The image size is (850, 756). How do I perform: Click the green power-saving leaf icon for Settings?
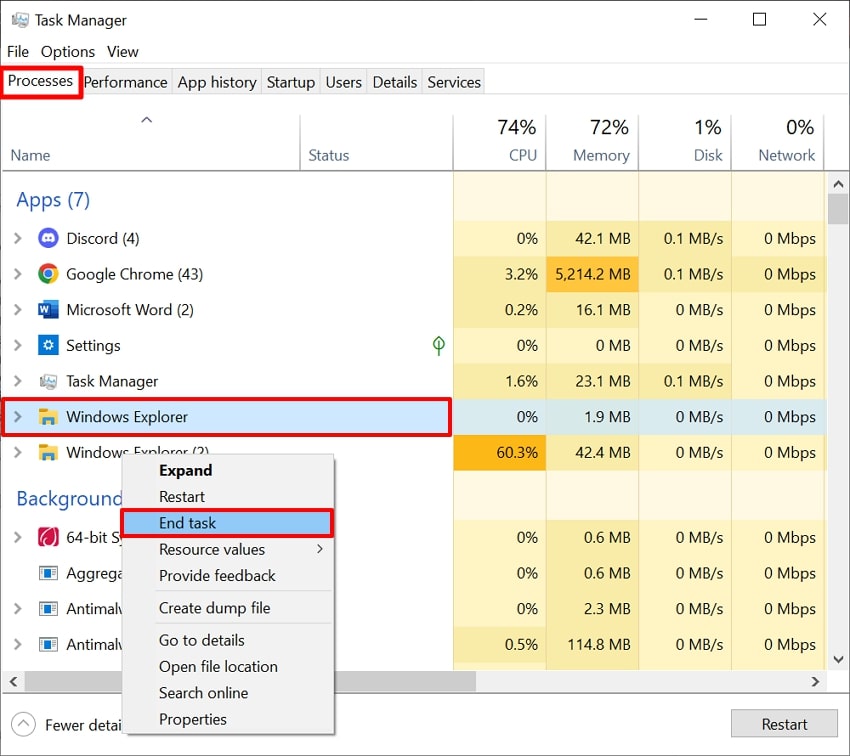[437, 345]
